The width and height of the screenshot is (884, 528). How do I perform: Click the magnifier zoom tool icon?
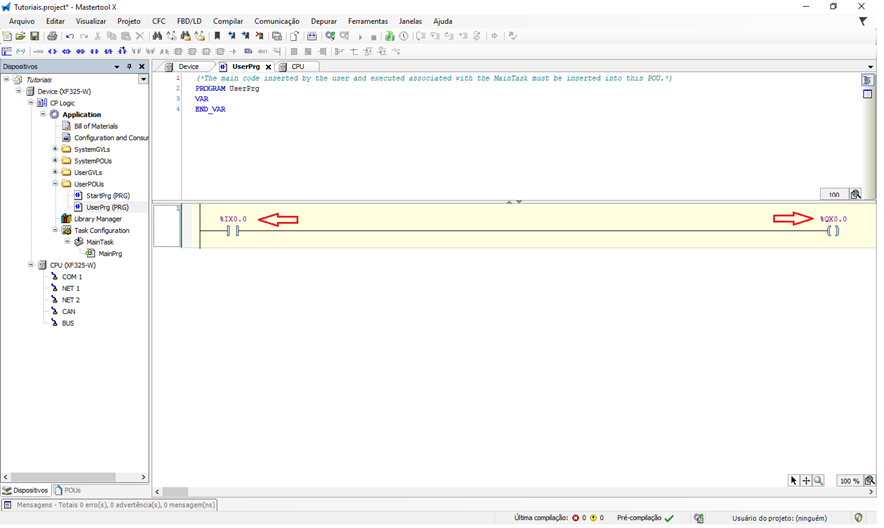819,481
